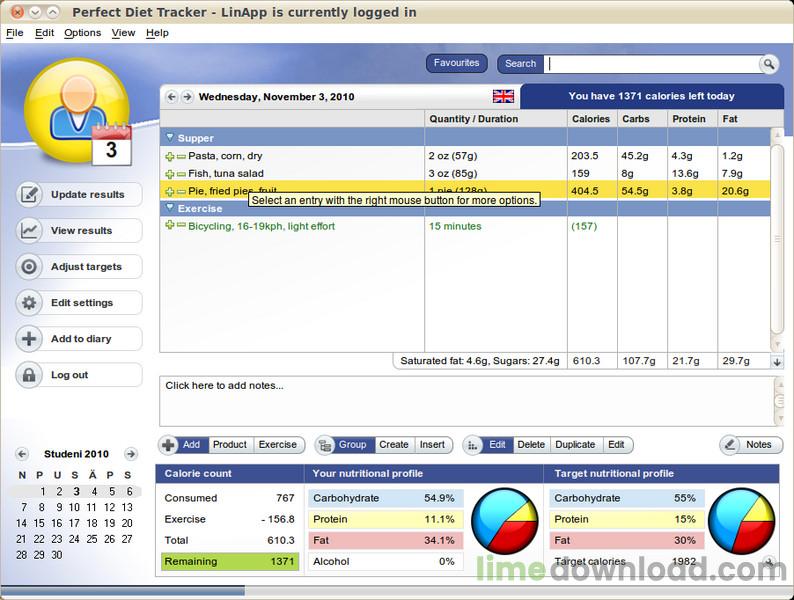Collapse the Exercise group
This screenshot has height=600, width=794.
[170, 207]
